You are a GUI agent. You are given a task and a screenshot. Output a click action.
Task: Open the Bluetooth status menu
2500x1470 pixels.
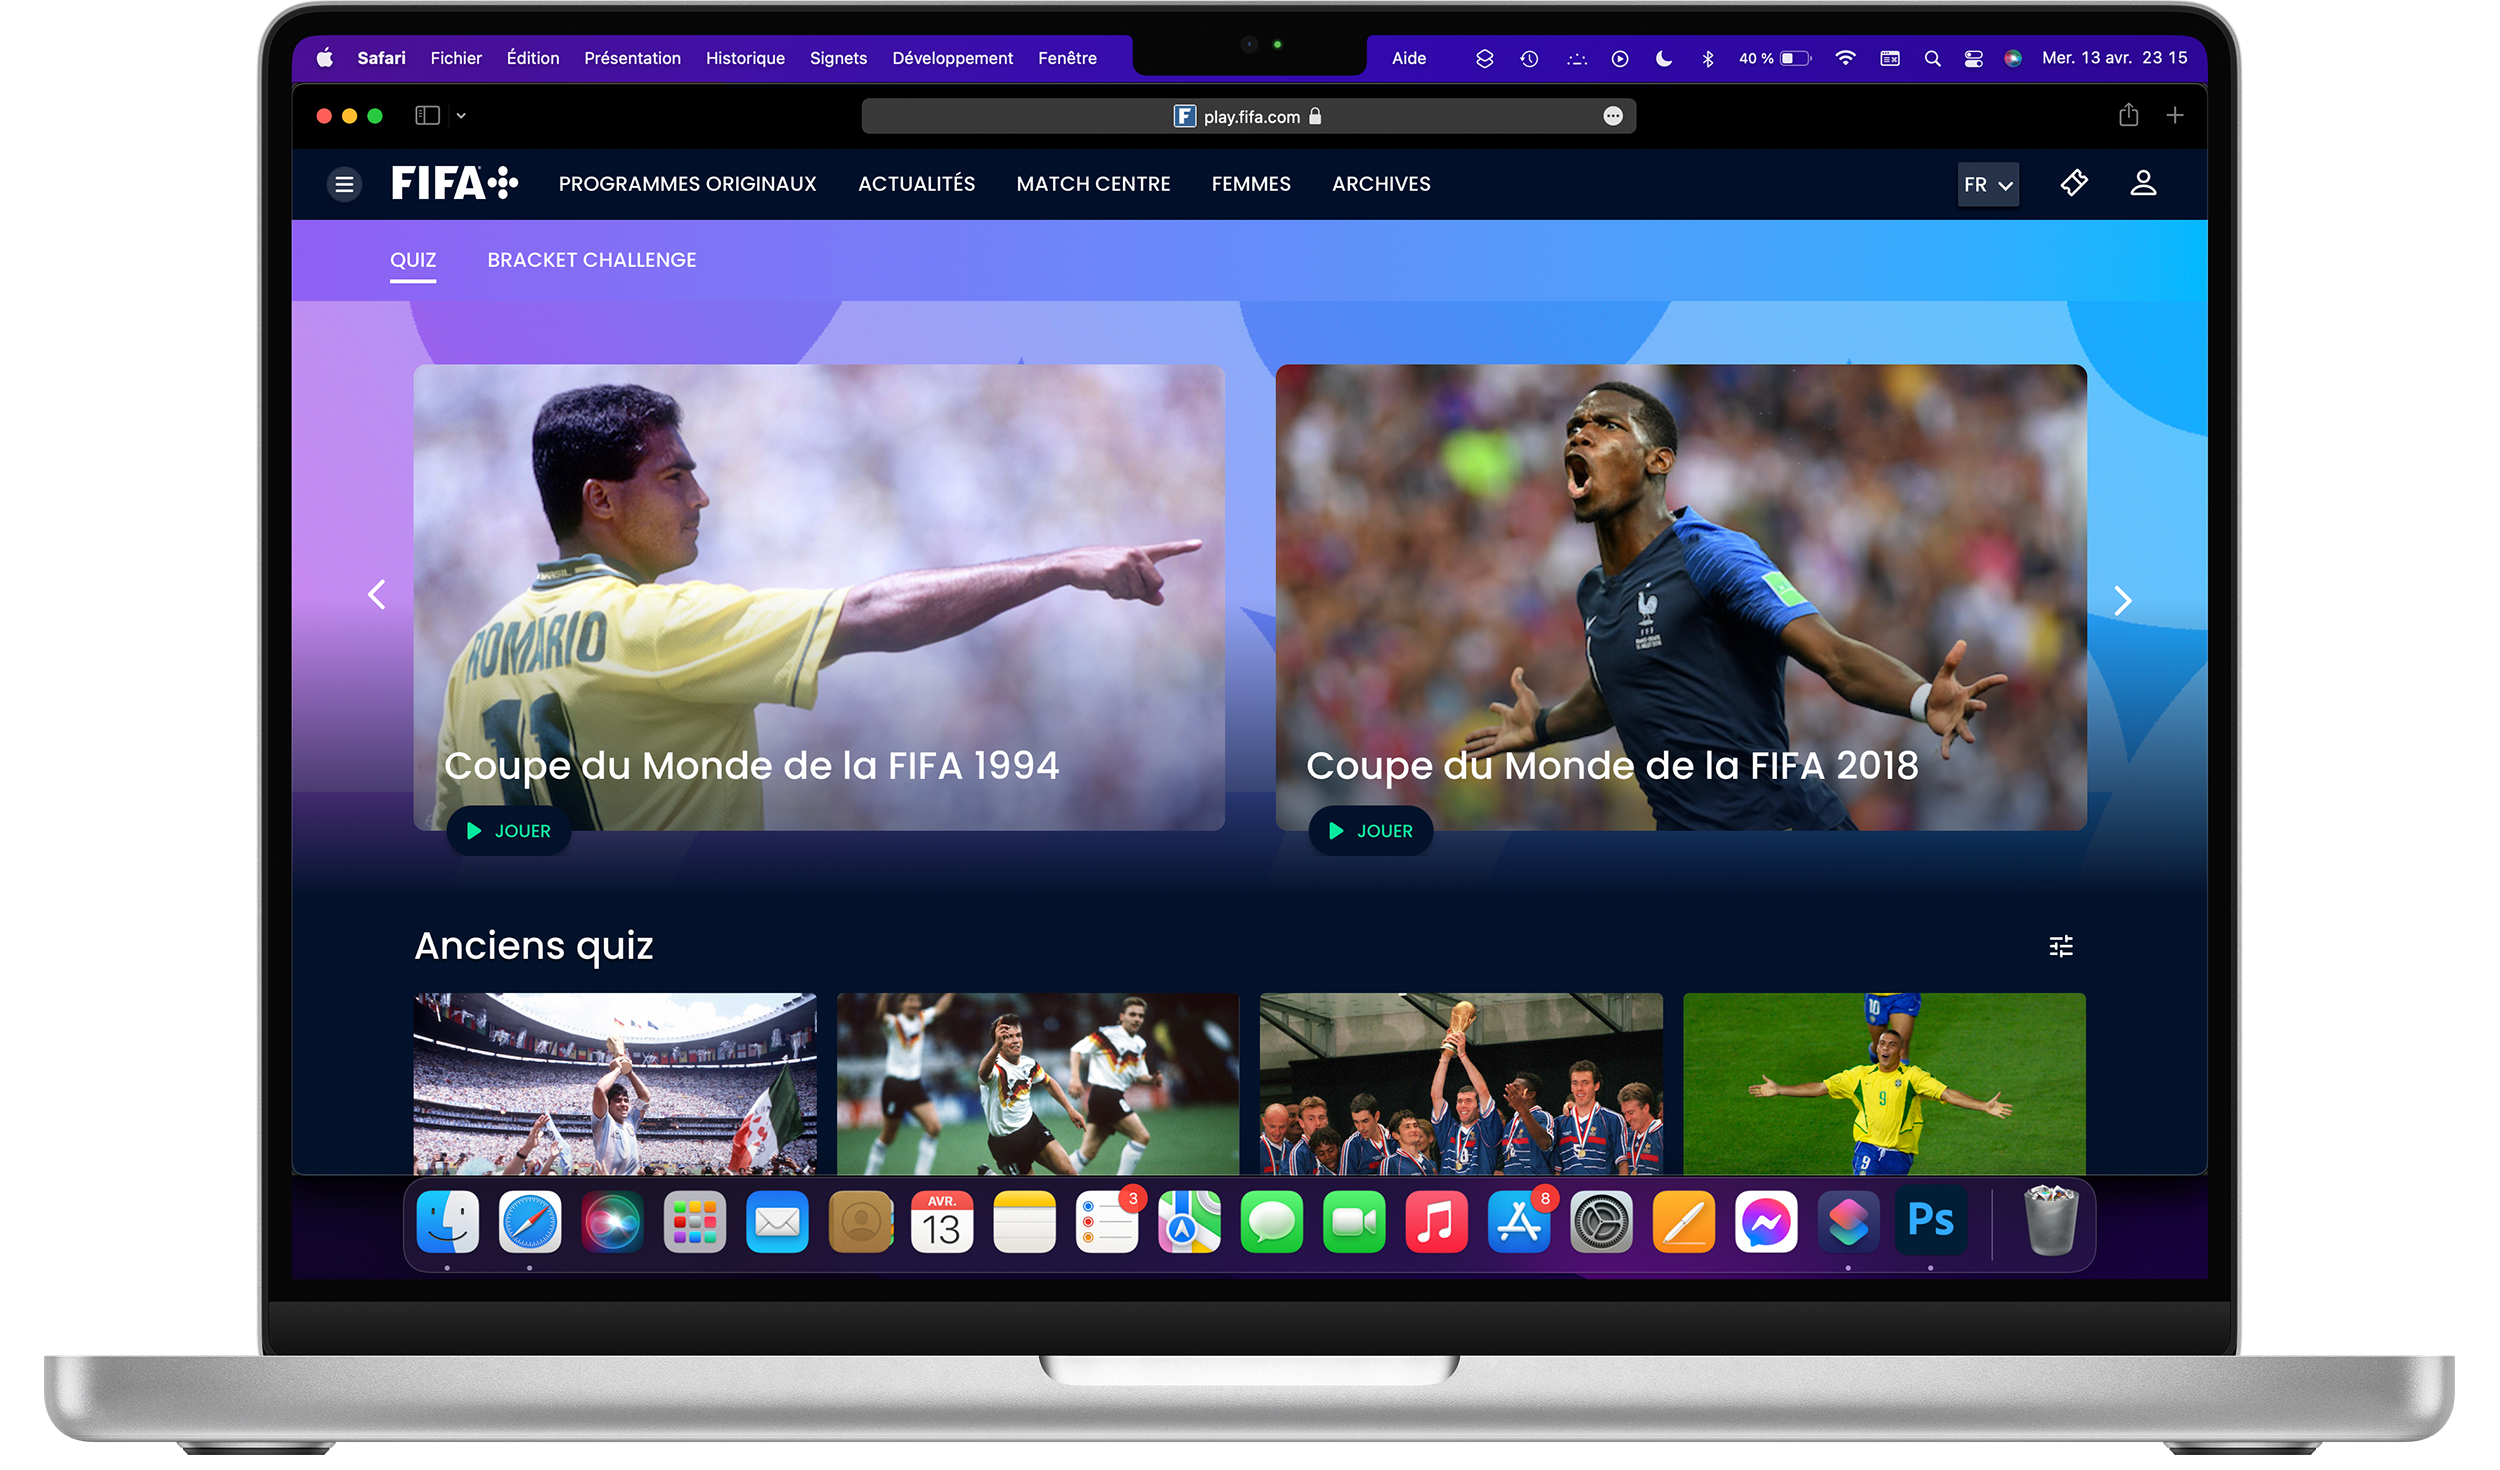click(x=1707, y=59)
